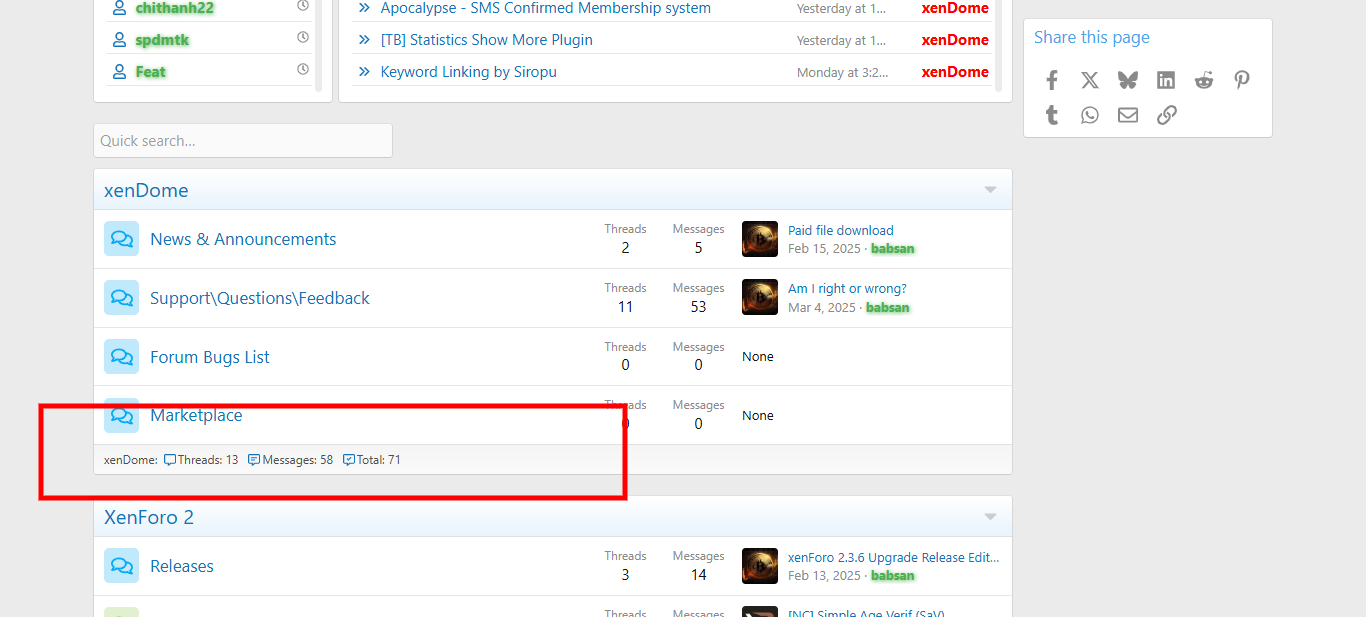Click 'Feb 13, 2025' date text
Screen dimensions: 1366x617
(824, 575)
